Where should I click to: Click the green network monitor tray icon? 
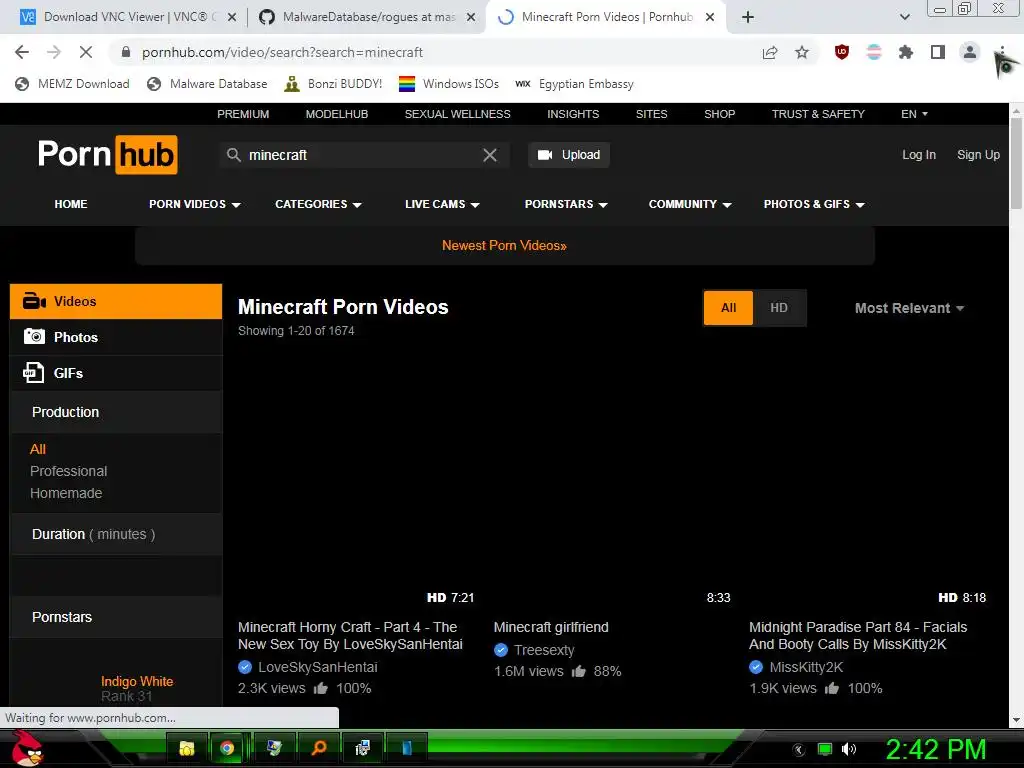pyautogui.click(x=825, y=749)
